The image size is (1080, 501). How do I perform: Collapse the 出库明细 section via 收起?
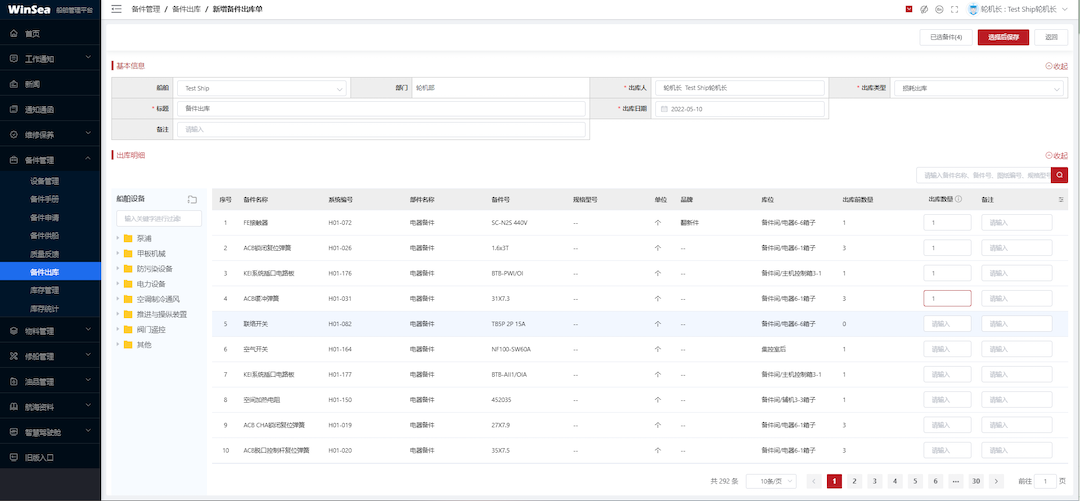coord(1056,156)
